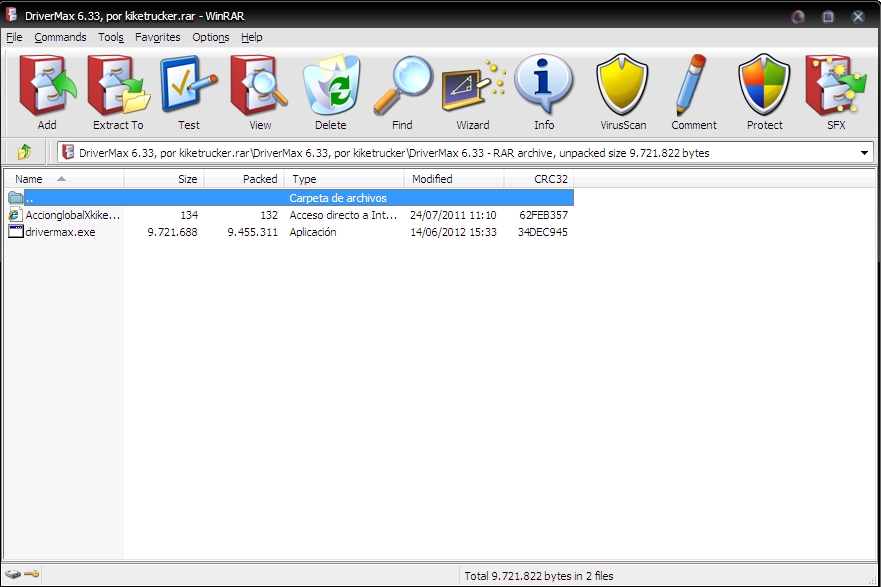Click the Protect shield icon

(x=764, y=84)
